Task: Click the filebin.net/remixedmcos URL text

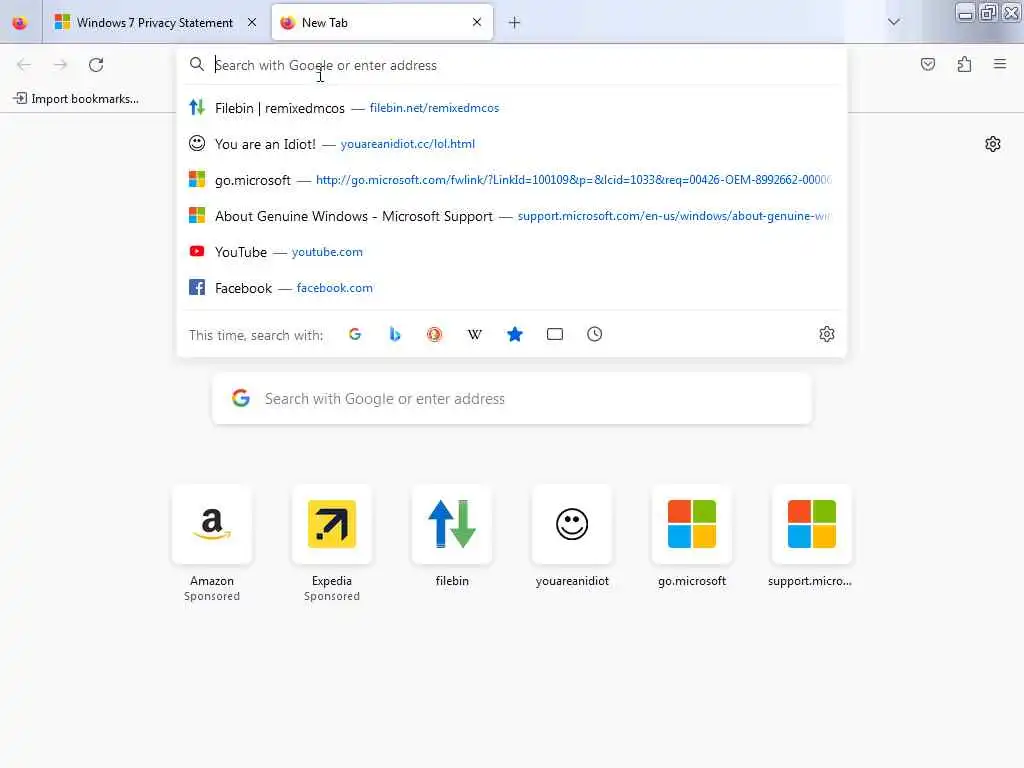Action: 434,108
